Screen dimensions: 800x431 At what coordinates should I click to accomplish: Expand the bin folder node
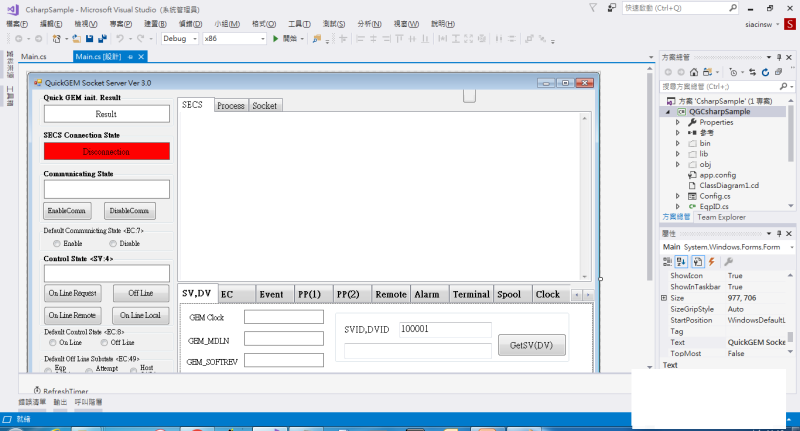click(x=678, y=143)
